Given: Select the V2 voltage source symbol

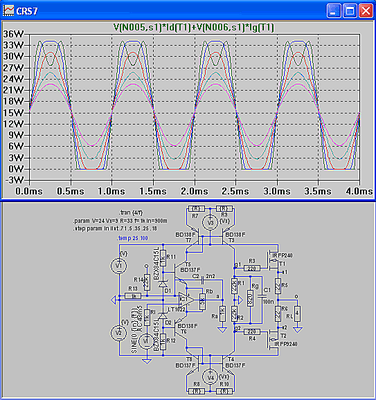Looking at the screenshot, I should point(119,332).
